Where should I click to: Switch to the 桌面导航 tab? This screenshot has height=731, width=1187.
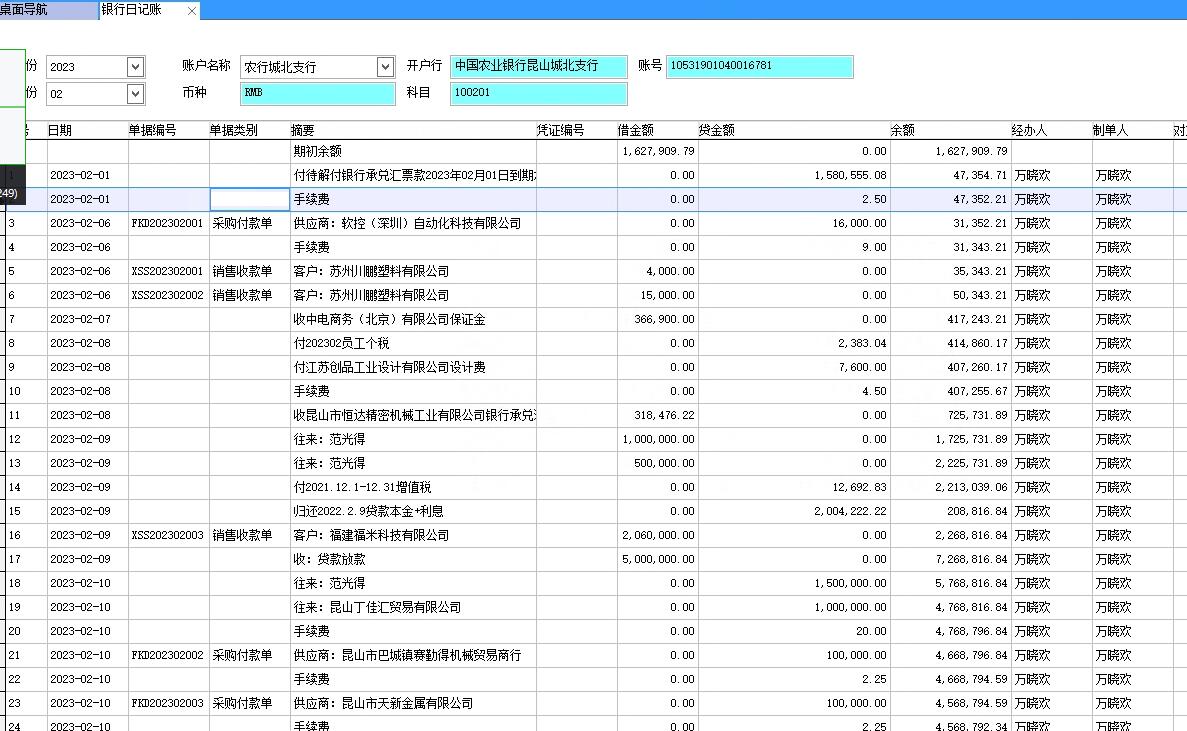pos(38,10)
